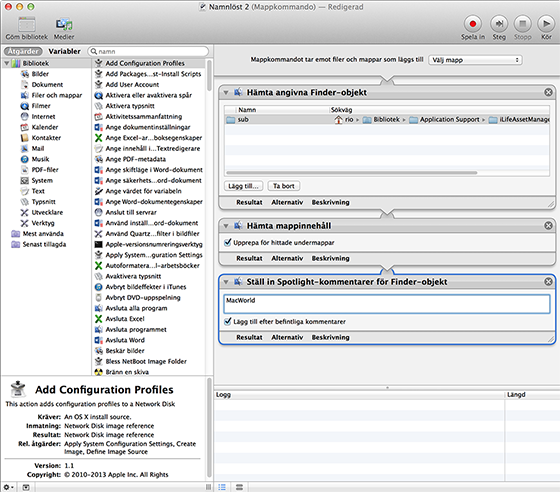
Task: Select the System library category
Action: [x=42, y=181]
